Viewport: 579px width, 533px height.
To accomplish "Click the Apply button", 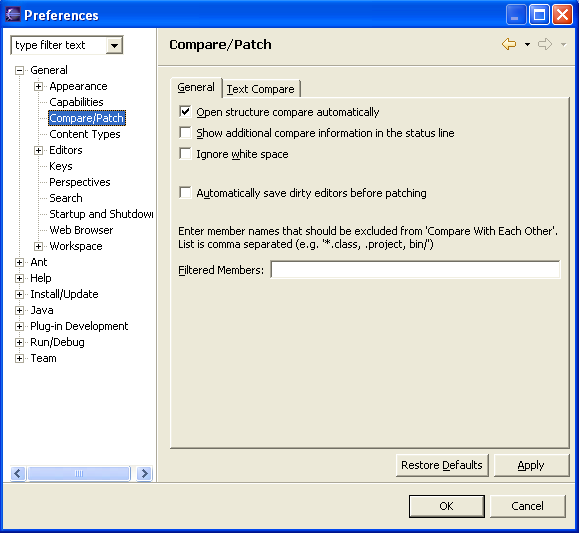I will tap(531, 465).
